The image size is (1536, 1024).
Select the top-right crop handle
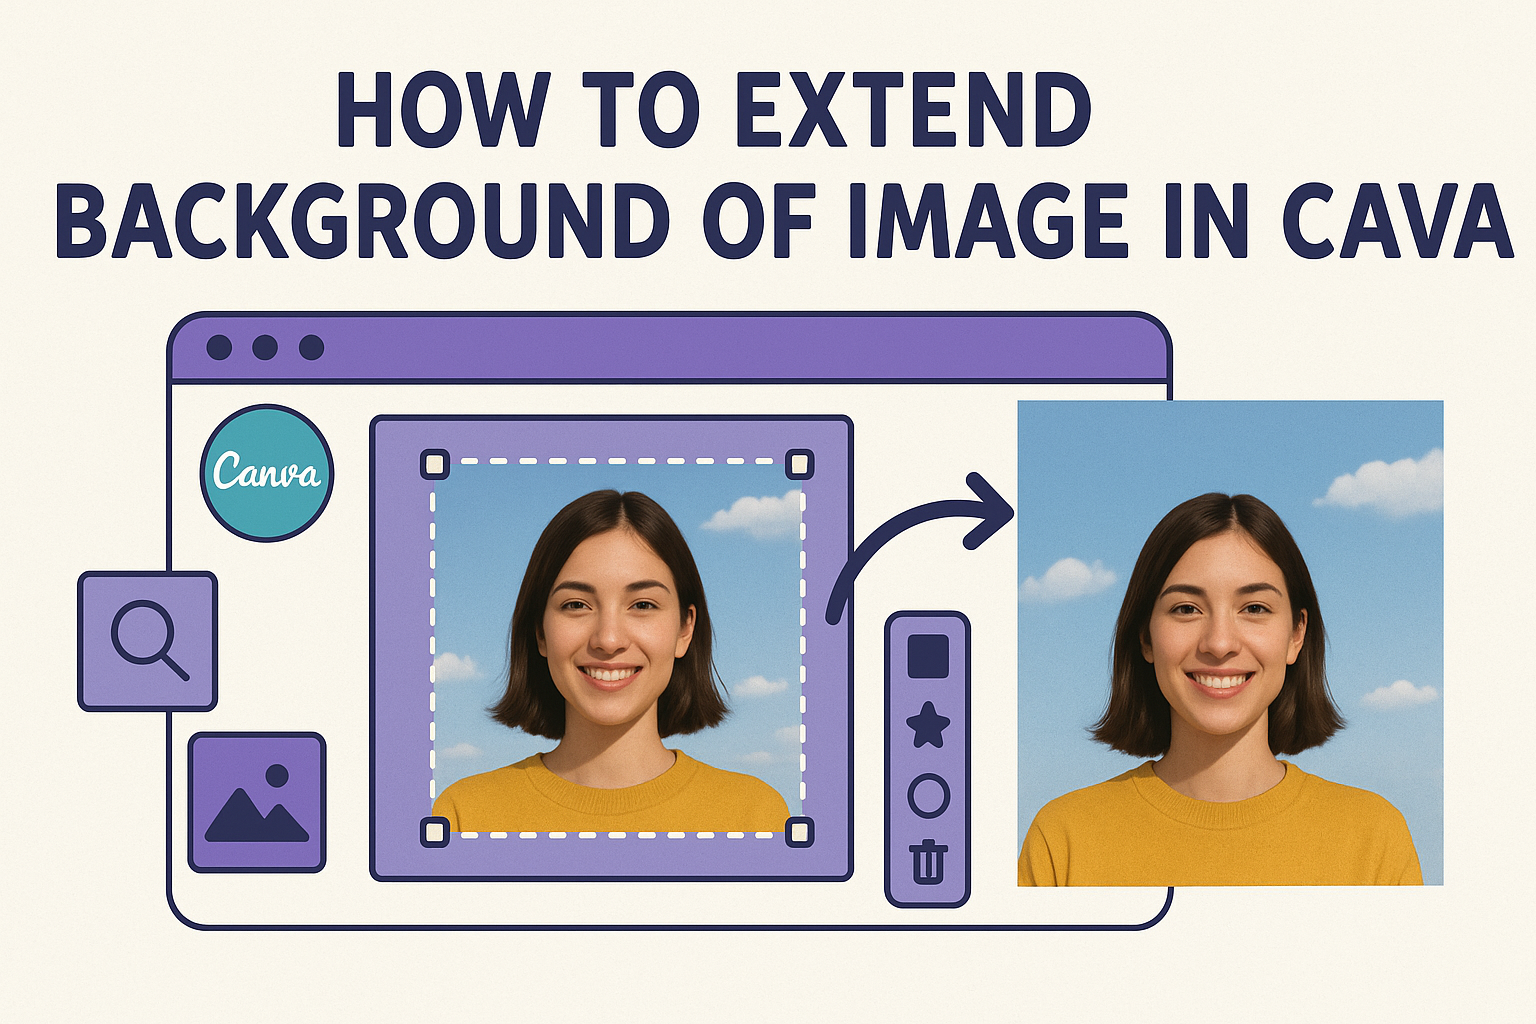point(799,464)
